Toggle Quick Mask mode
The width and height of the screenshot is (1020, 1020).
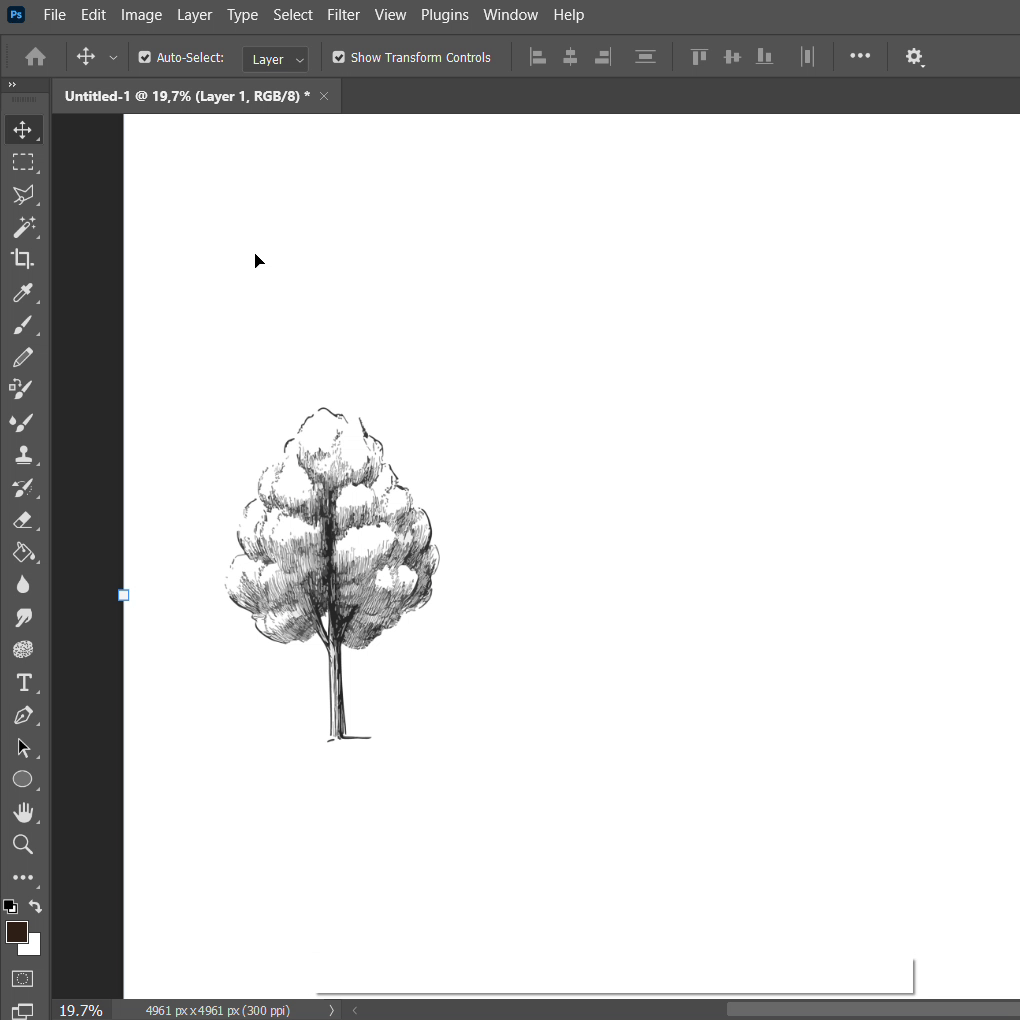22,978
